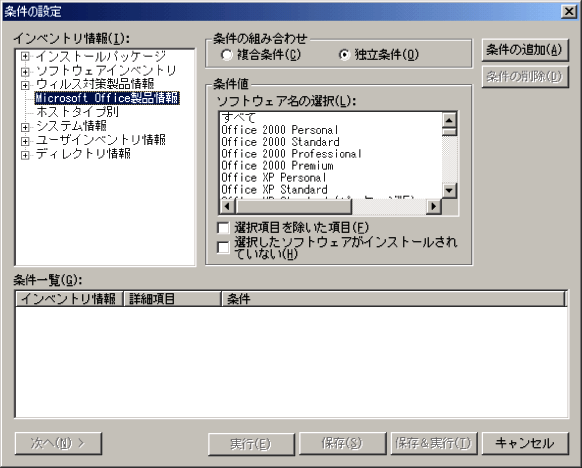Expand the システム情報 tree node
The image size is (582, 468).
click(25, 127)
